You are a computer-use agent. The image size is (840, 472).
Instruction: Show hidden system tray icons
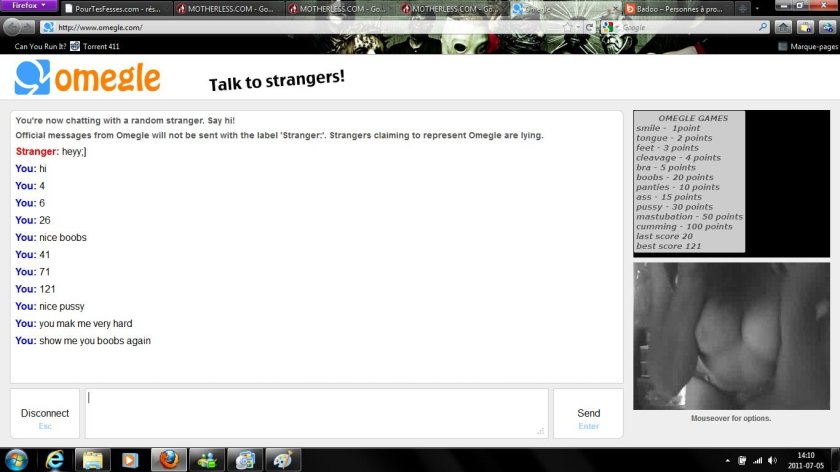[x=726, y=461]
